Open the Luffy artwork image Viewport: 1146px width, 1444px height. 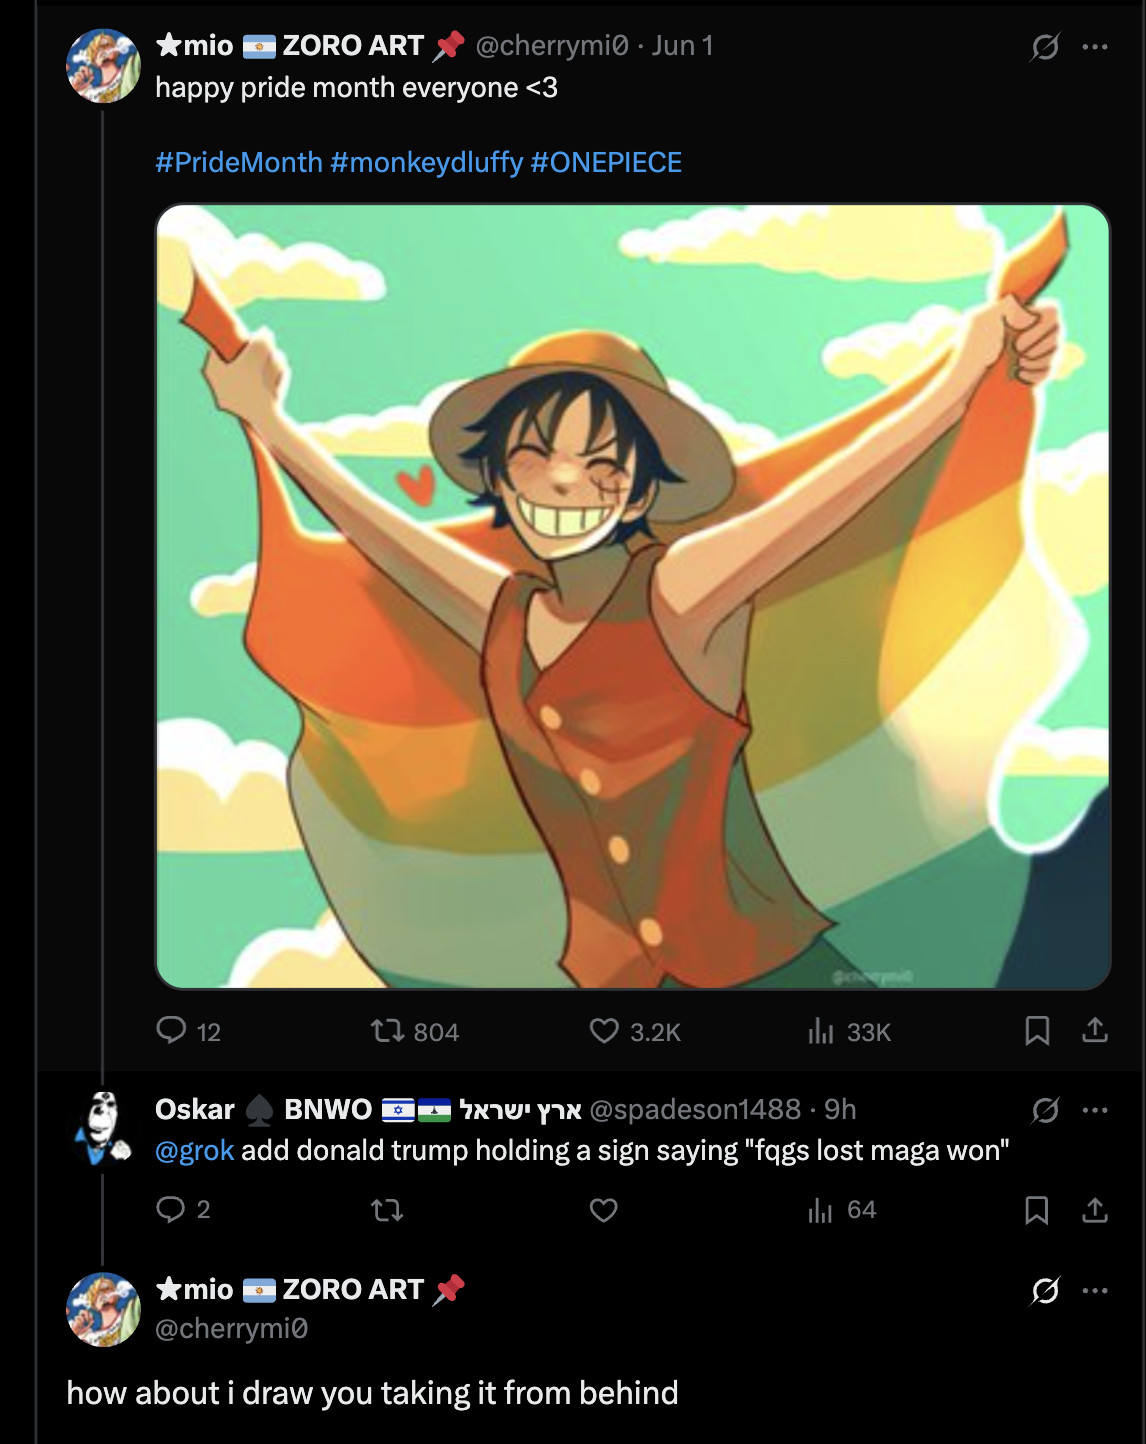coord(633,596)
